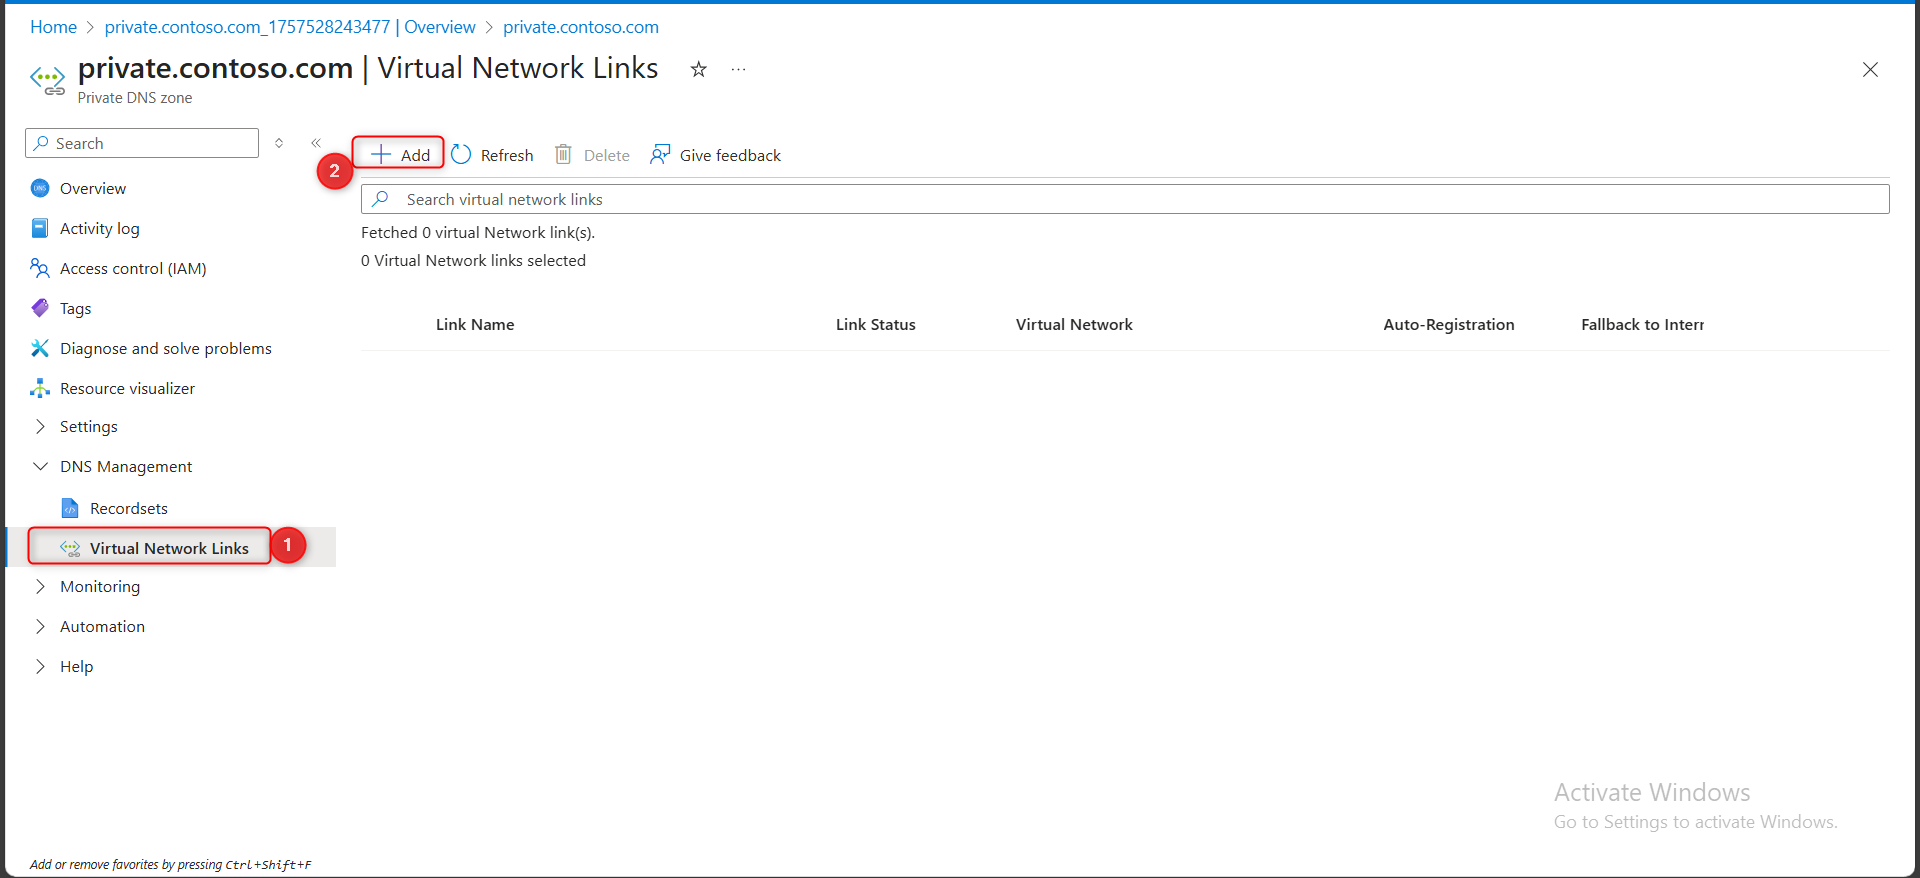Click the Delete button label
This screenshot has height=878, width=1920.
point(607,155)
